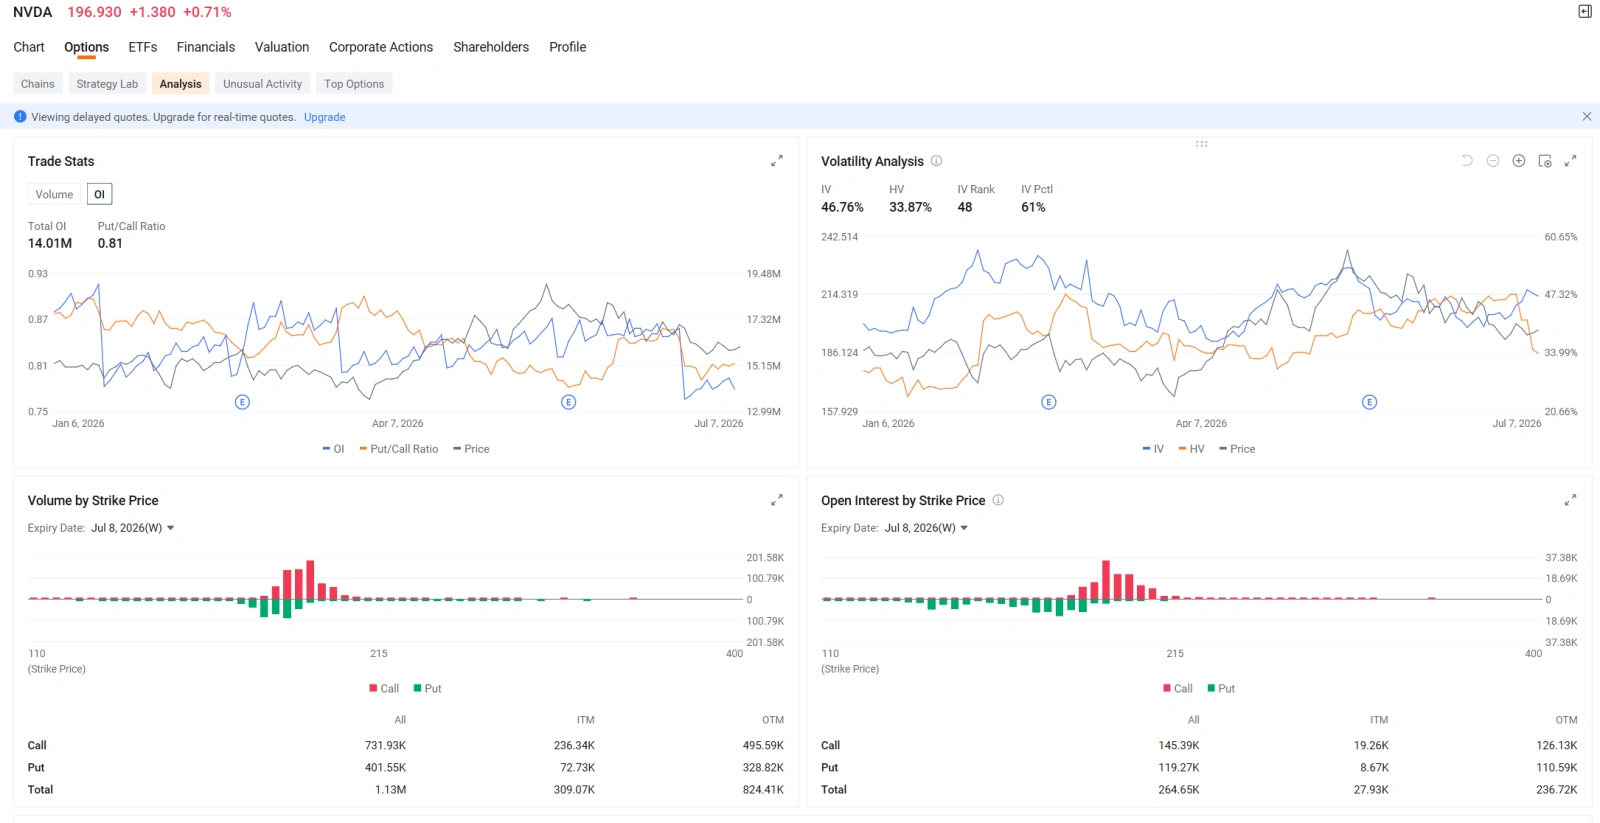Screen dimensions: 1600x823
Task: Click the NVDA ticker symbol
Action: point(33,12)
